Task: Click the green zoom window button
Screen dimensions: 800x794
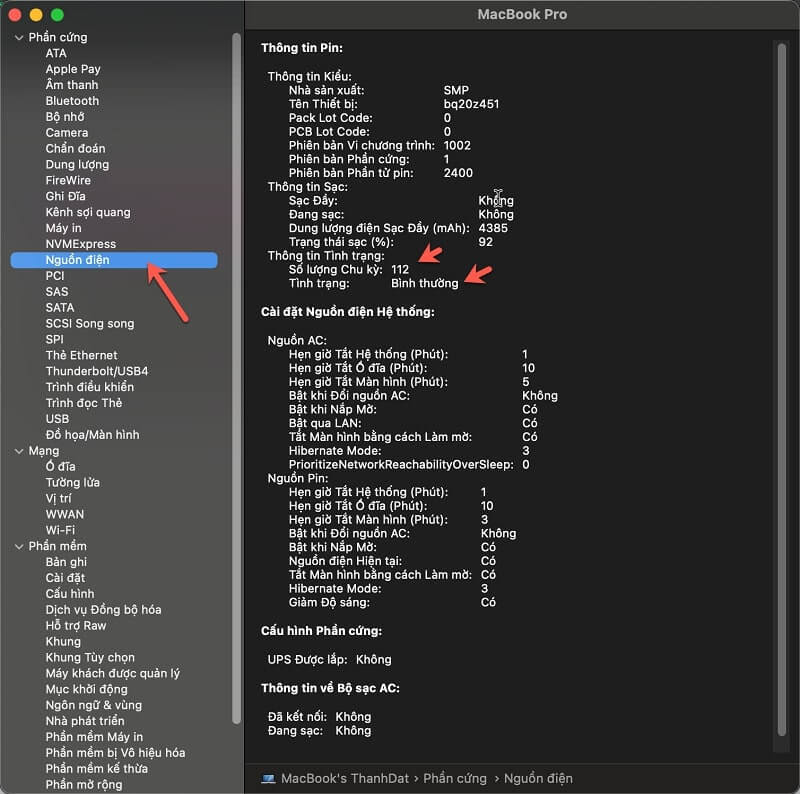Action: point(58,15)
